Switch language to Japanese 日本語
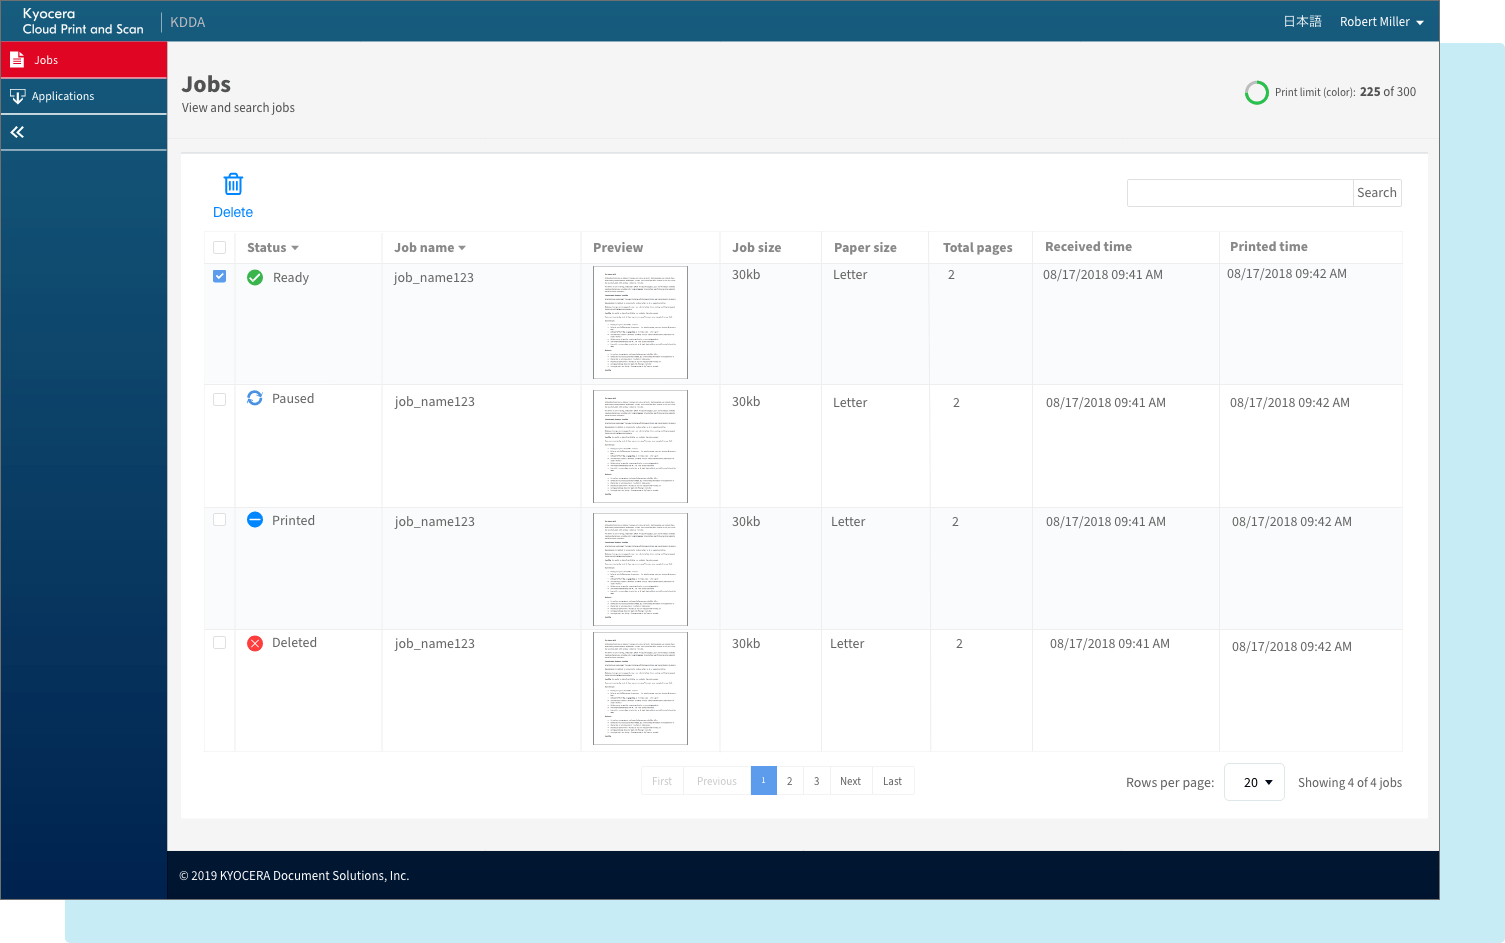Viewport: 1505px width, 943px height. tap(1303, 22)
